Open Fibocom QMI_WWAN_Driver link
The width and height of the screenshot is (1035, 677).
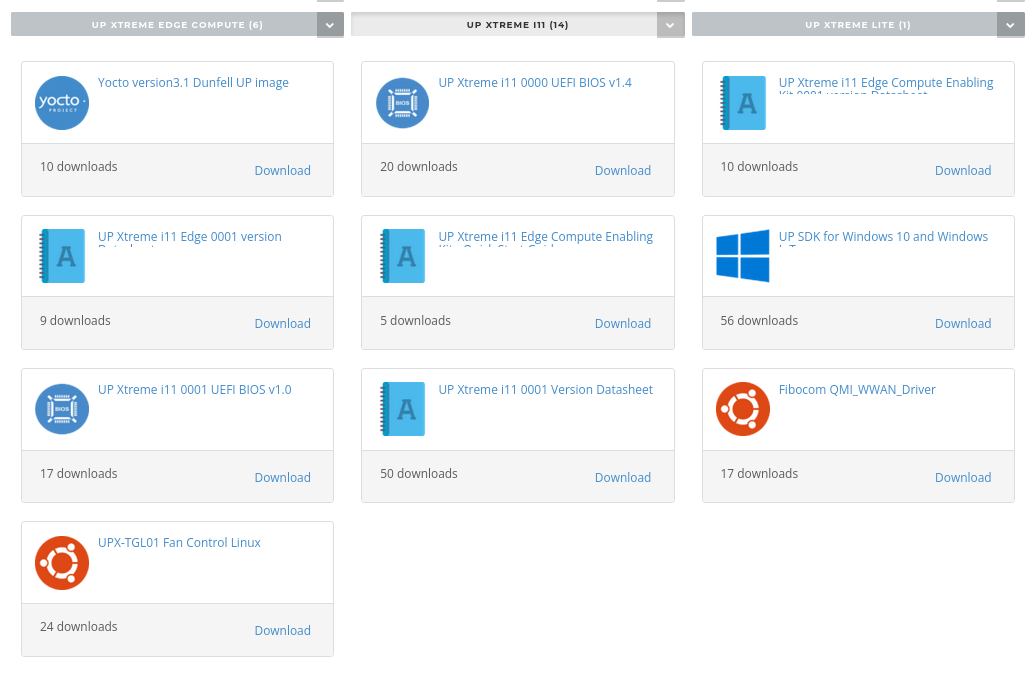click(857, 390)
